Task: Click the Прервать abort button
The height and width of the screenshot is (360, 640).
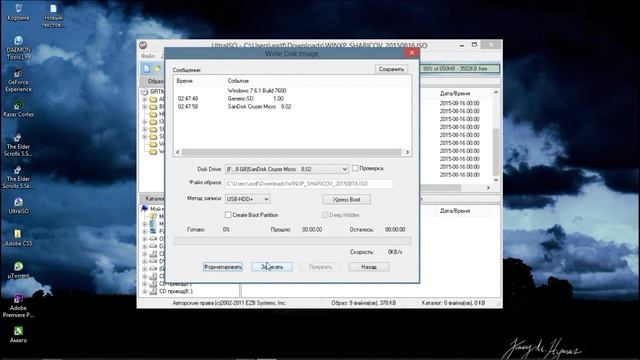Action: click(x=320, y=267)
